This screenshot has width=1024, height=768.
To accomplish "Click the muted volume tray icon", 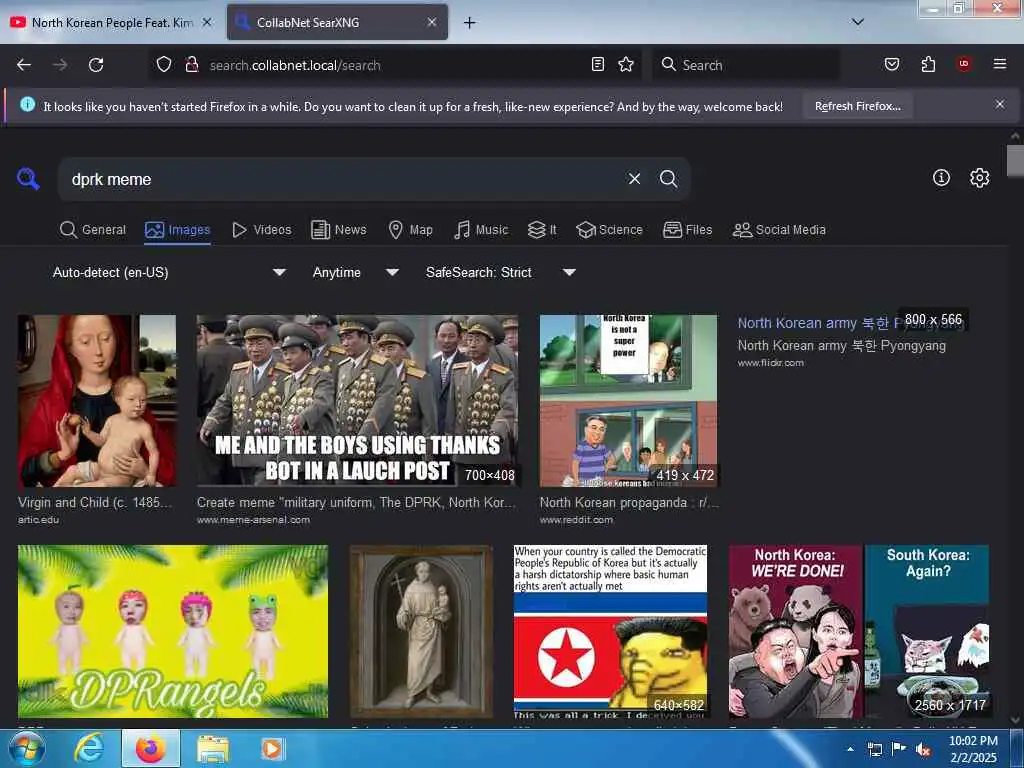I will [x=923, y=750].
